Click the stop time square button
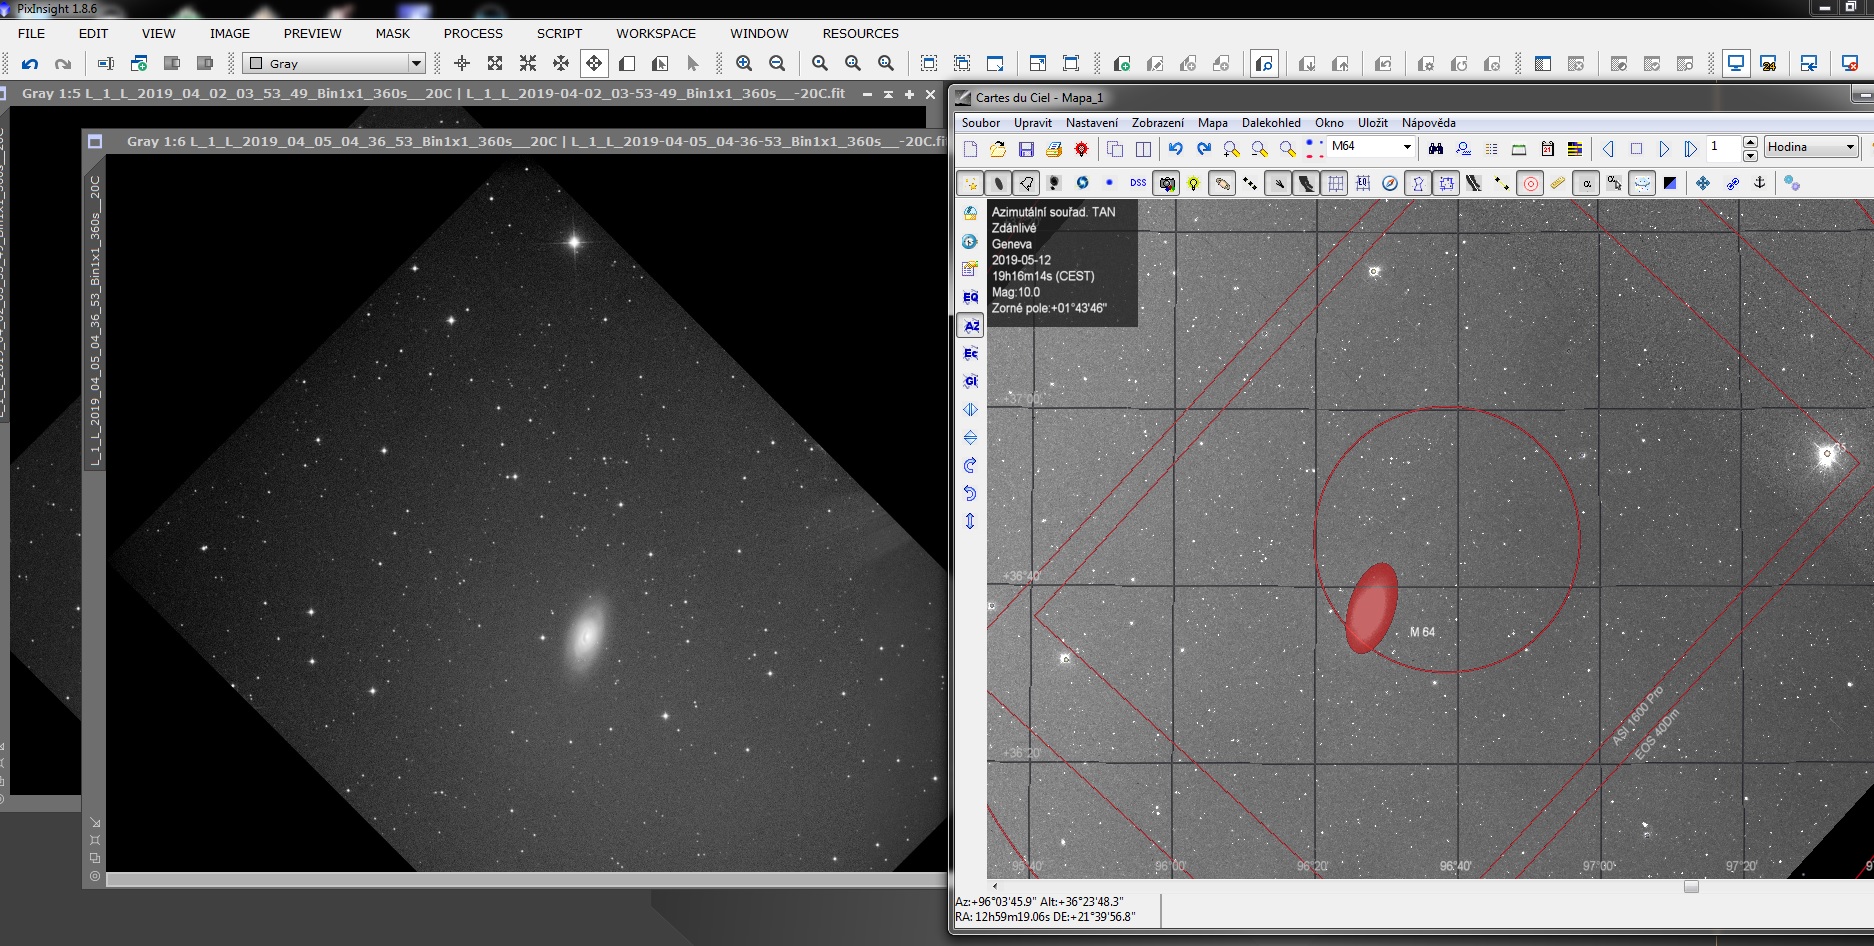Screen dimensions: 1874x946 1636,149
